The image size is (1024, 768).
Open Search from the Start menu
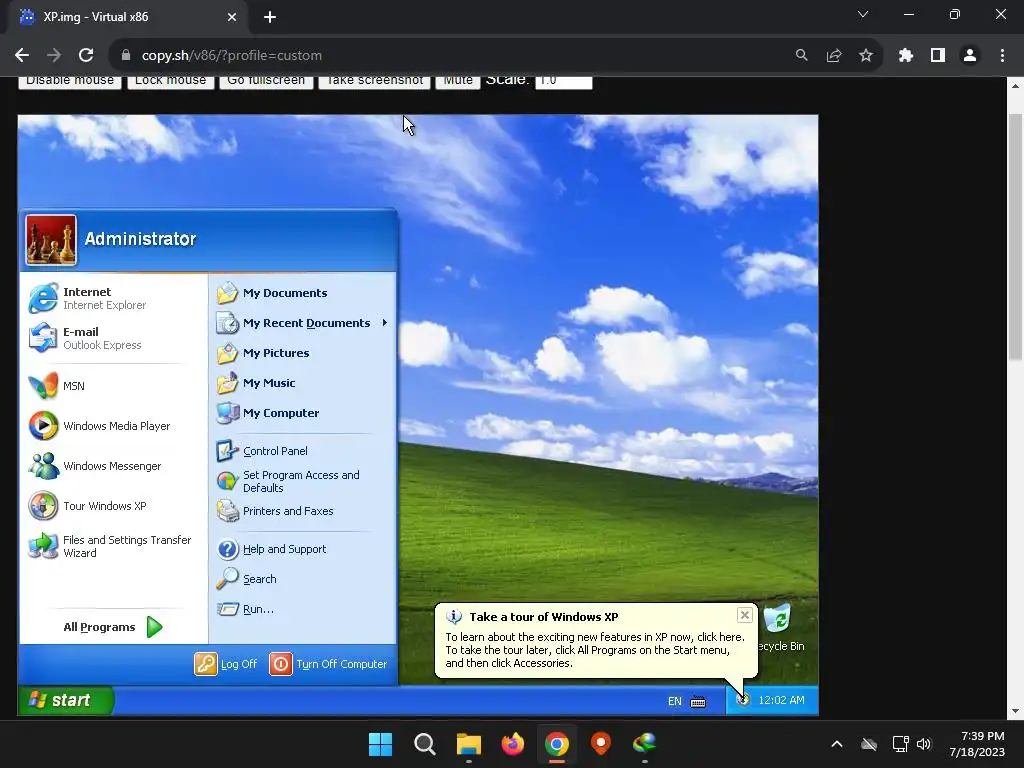click(247, 579)
